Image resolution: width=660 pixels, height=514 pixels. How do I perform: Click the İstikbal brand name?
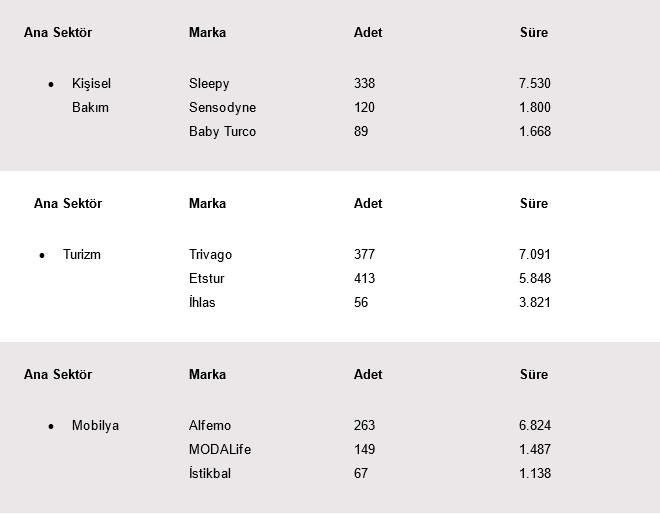pos(210,474)
